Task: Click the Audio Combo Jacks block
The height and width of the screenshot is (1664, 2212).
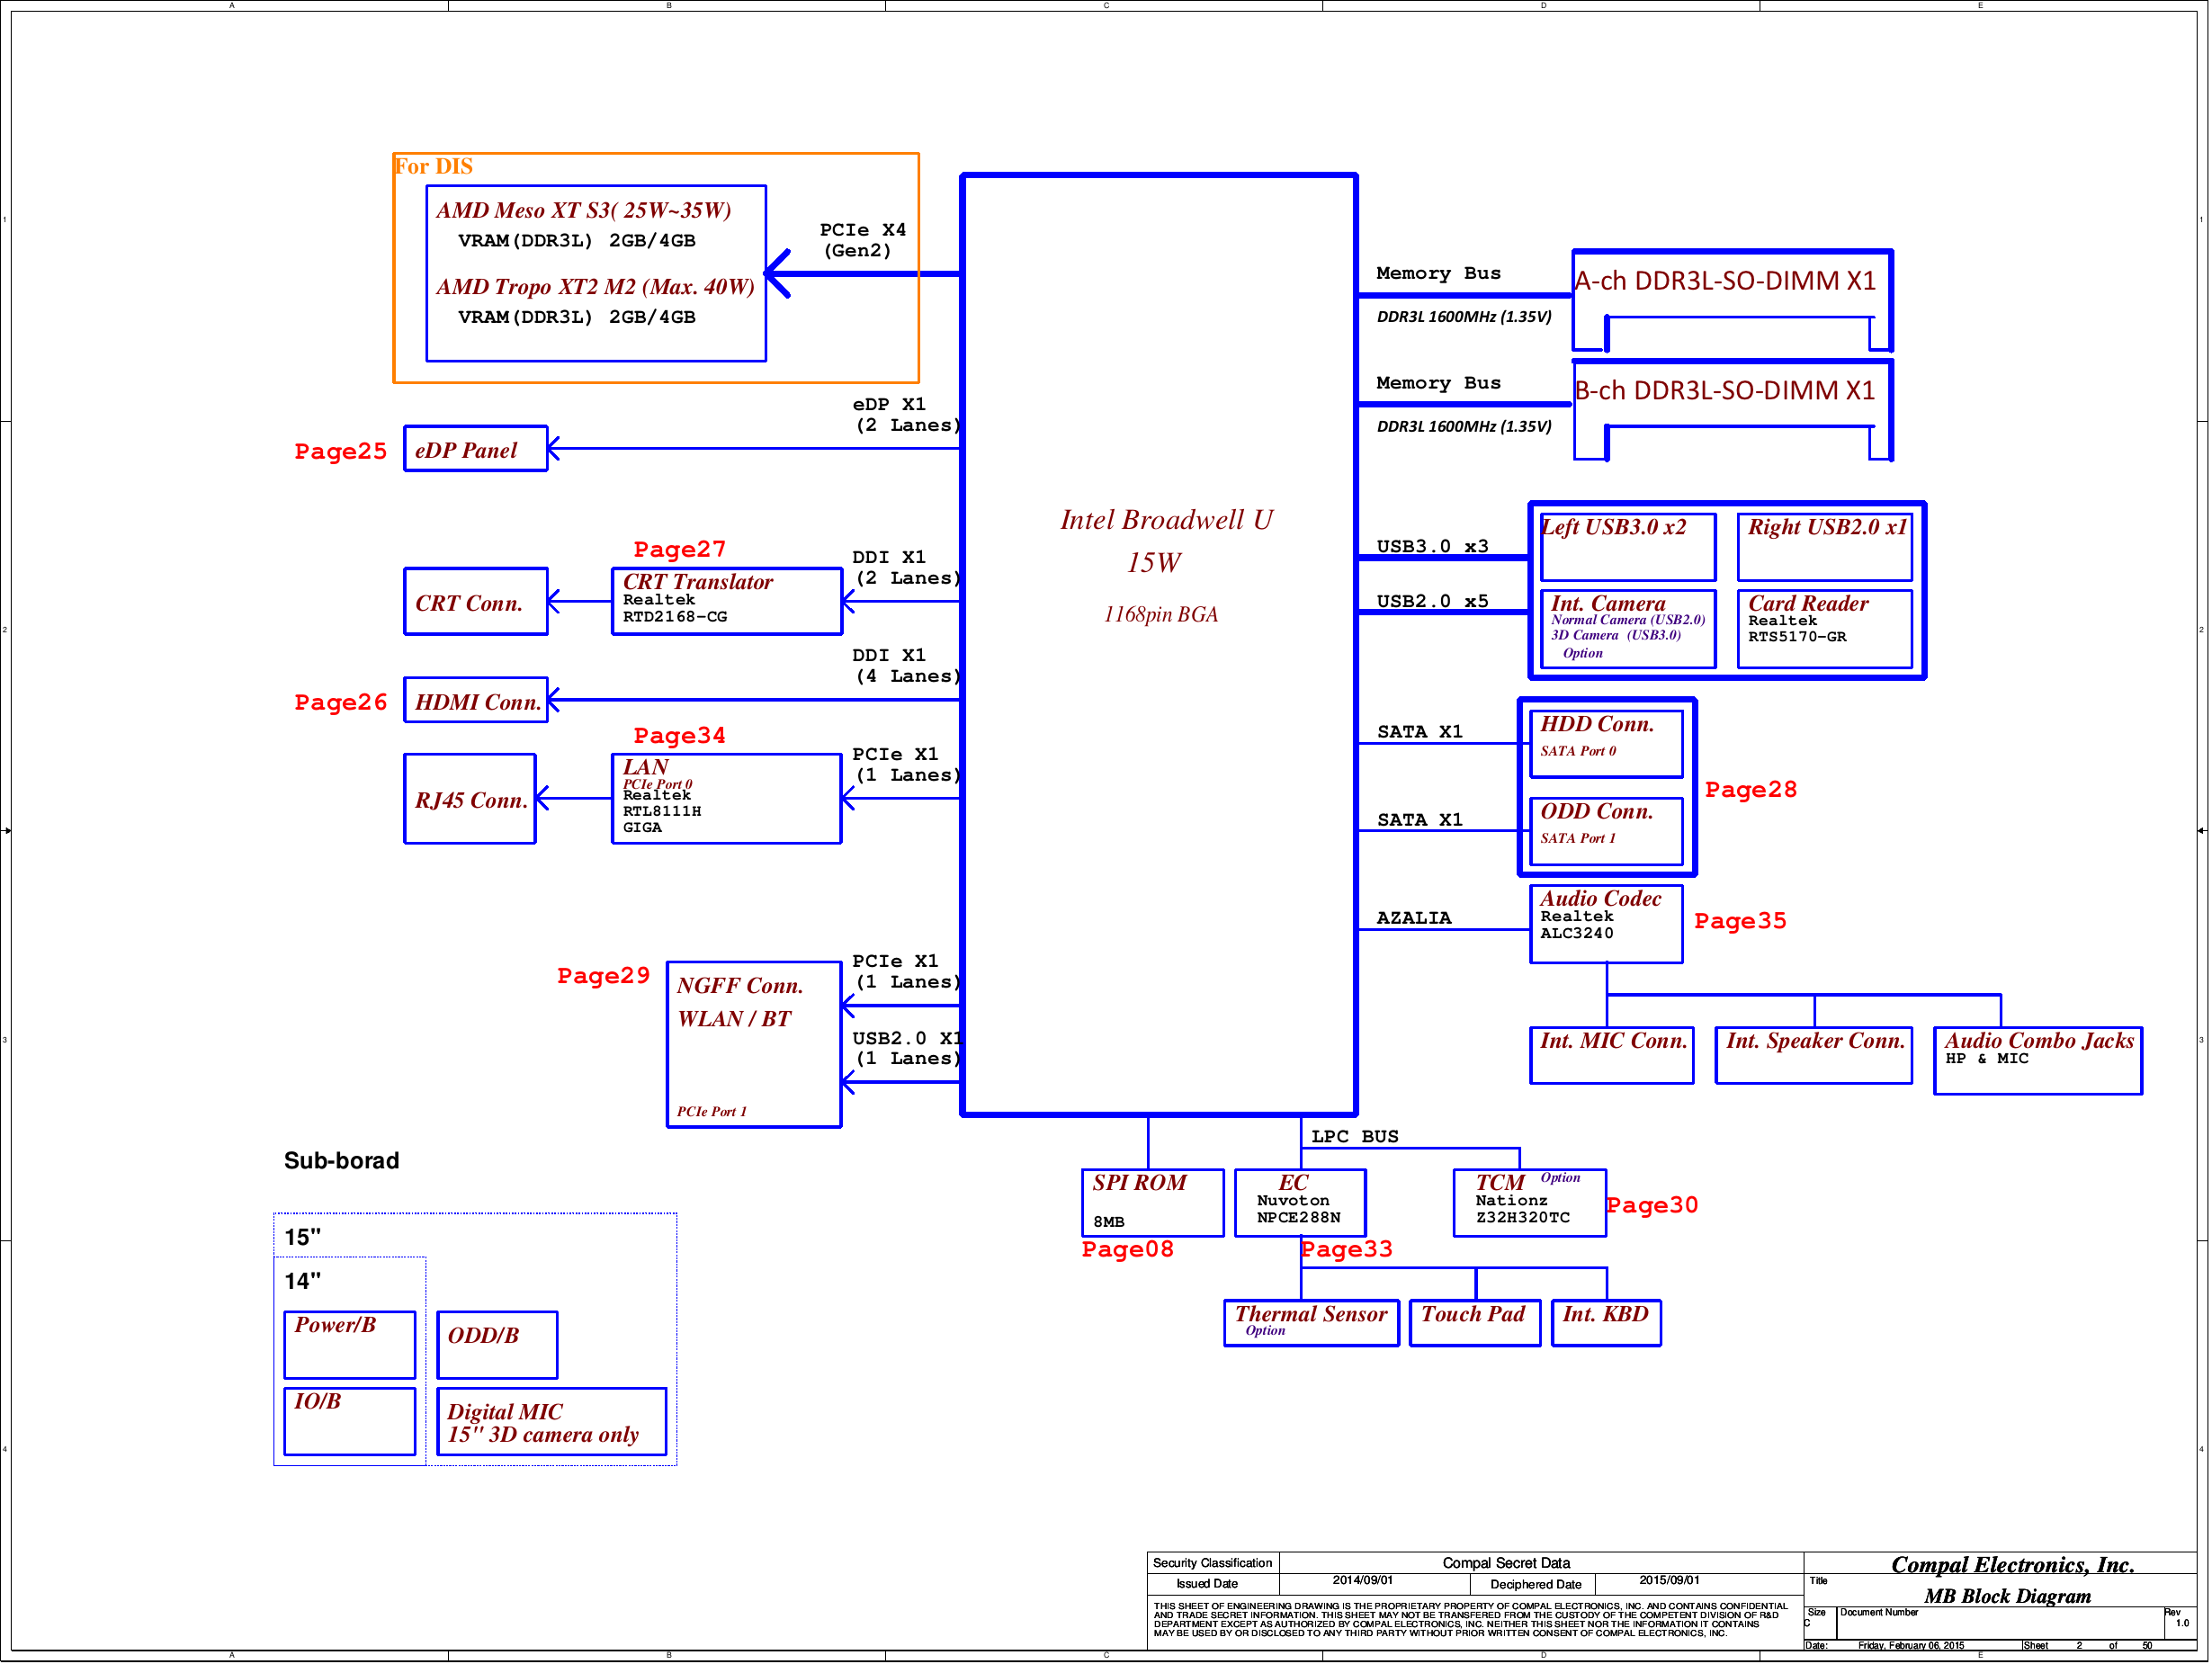Action: click(2038, 1061)
